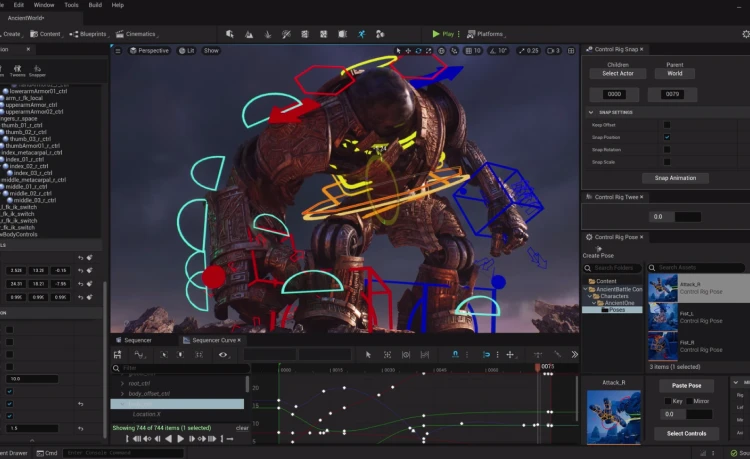750x459 pixels.
Task: Toggle viewport grid snap icon beside 10
Action: (x=469, y=51)
